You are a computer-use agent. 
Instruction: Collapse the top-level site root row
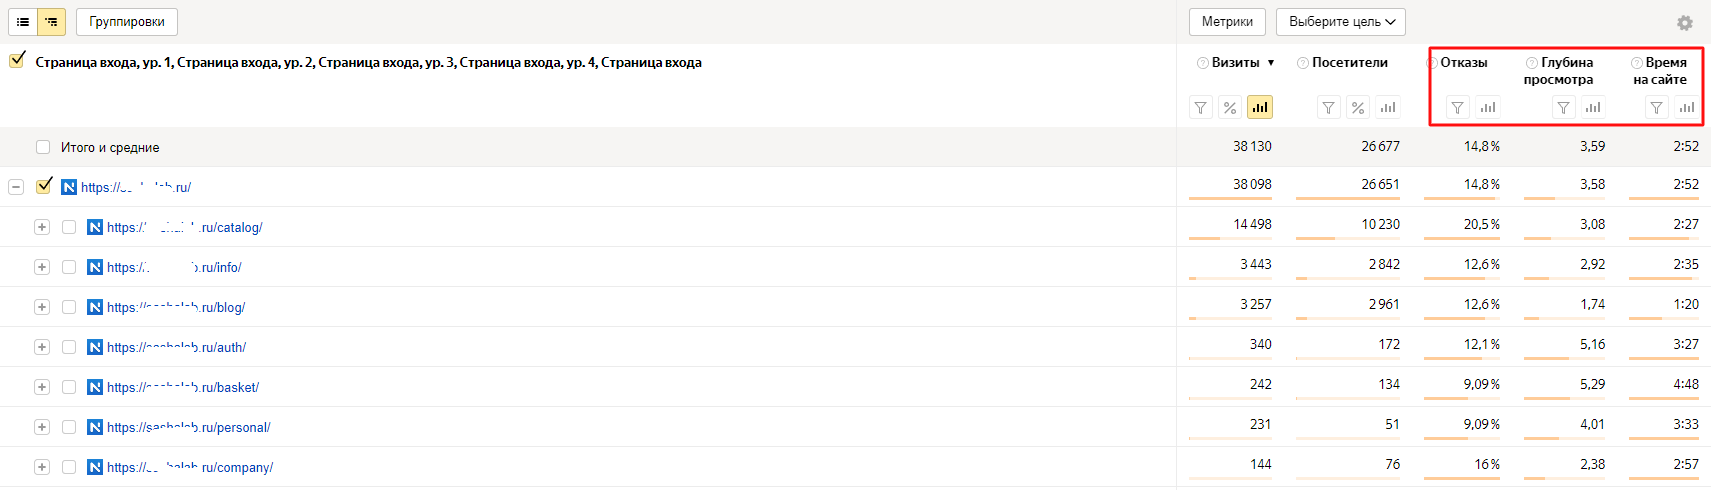16,187
